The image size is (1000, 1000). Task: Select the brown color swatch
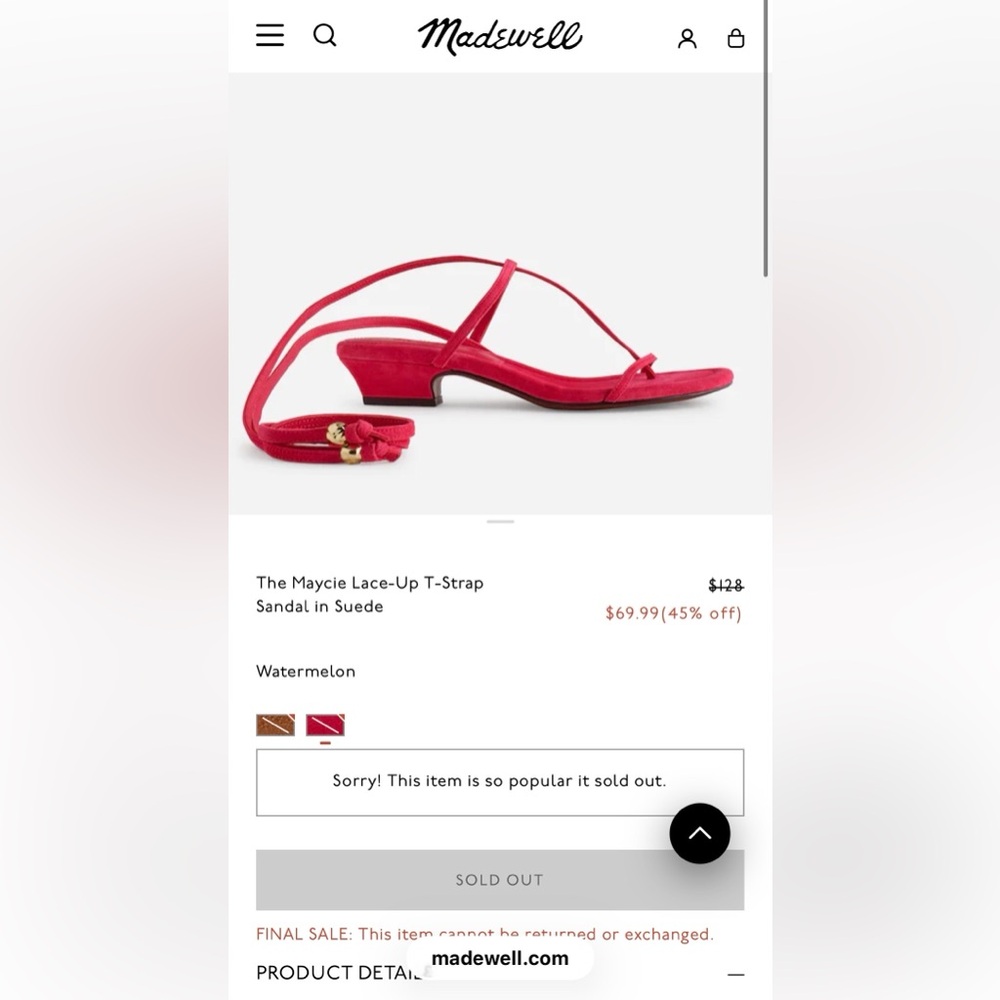click(x=276, y=725)
